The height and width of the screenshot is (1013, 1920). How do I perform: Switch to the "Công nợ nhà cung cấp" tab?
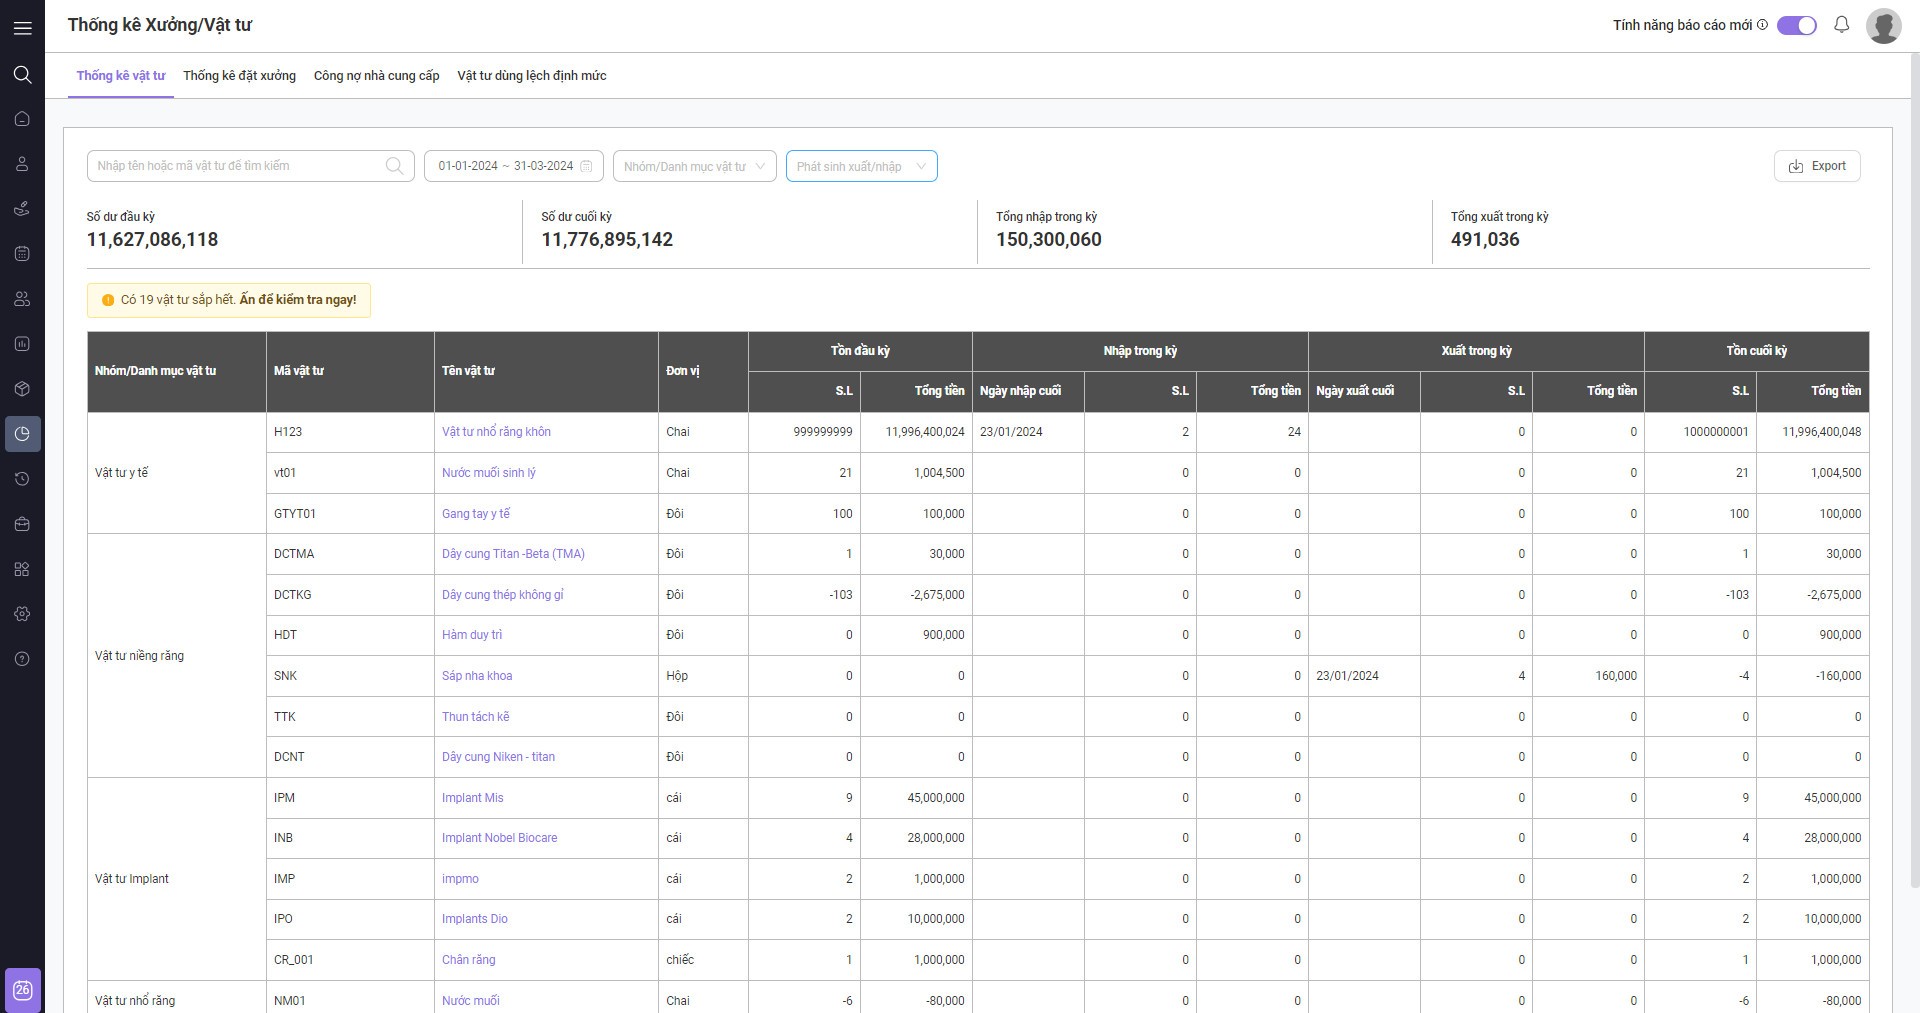pos(376,76)
